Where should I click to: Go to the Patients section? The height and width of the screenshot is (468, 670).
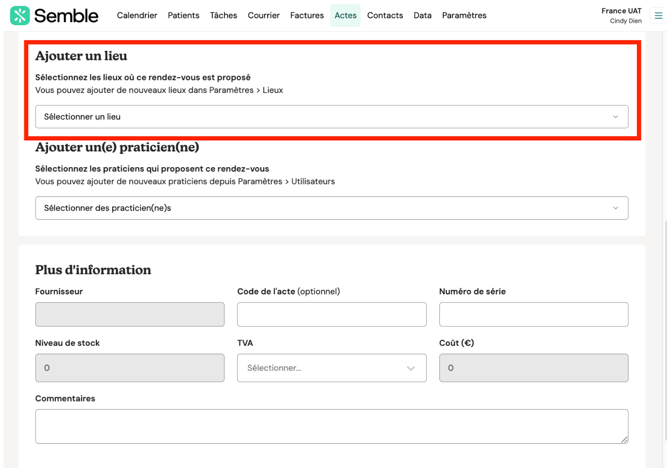click(x=183, y=16)
